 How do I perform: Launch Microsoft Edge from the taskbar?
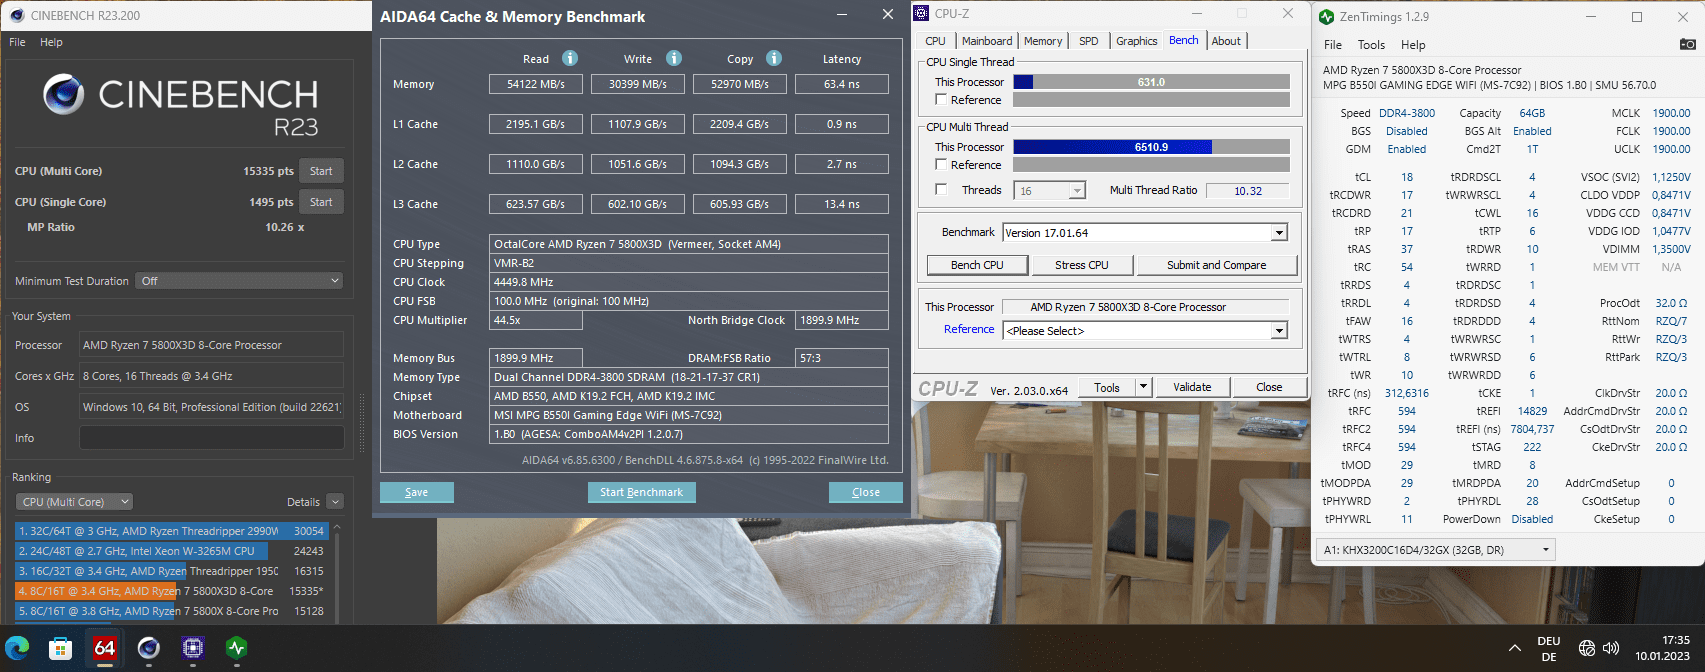click(17, 648)
